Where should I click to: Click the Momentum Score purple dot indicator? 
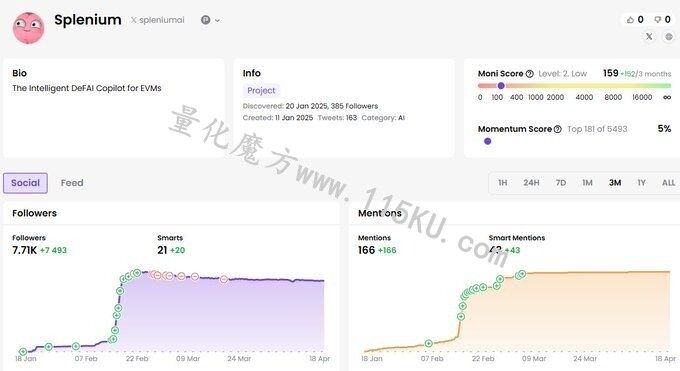tap(487, 141)
